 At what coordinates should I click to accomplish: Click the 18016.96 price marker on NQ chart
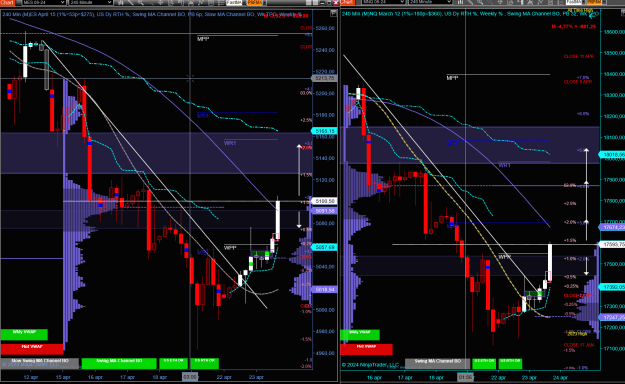coord(613,155)
